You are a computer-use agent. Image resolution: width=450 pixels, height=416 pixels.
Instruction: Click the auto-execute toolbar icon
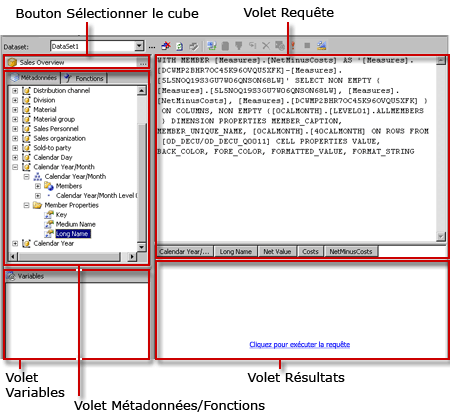pos(253,45)
